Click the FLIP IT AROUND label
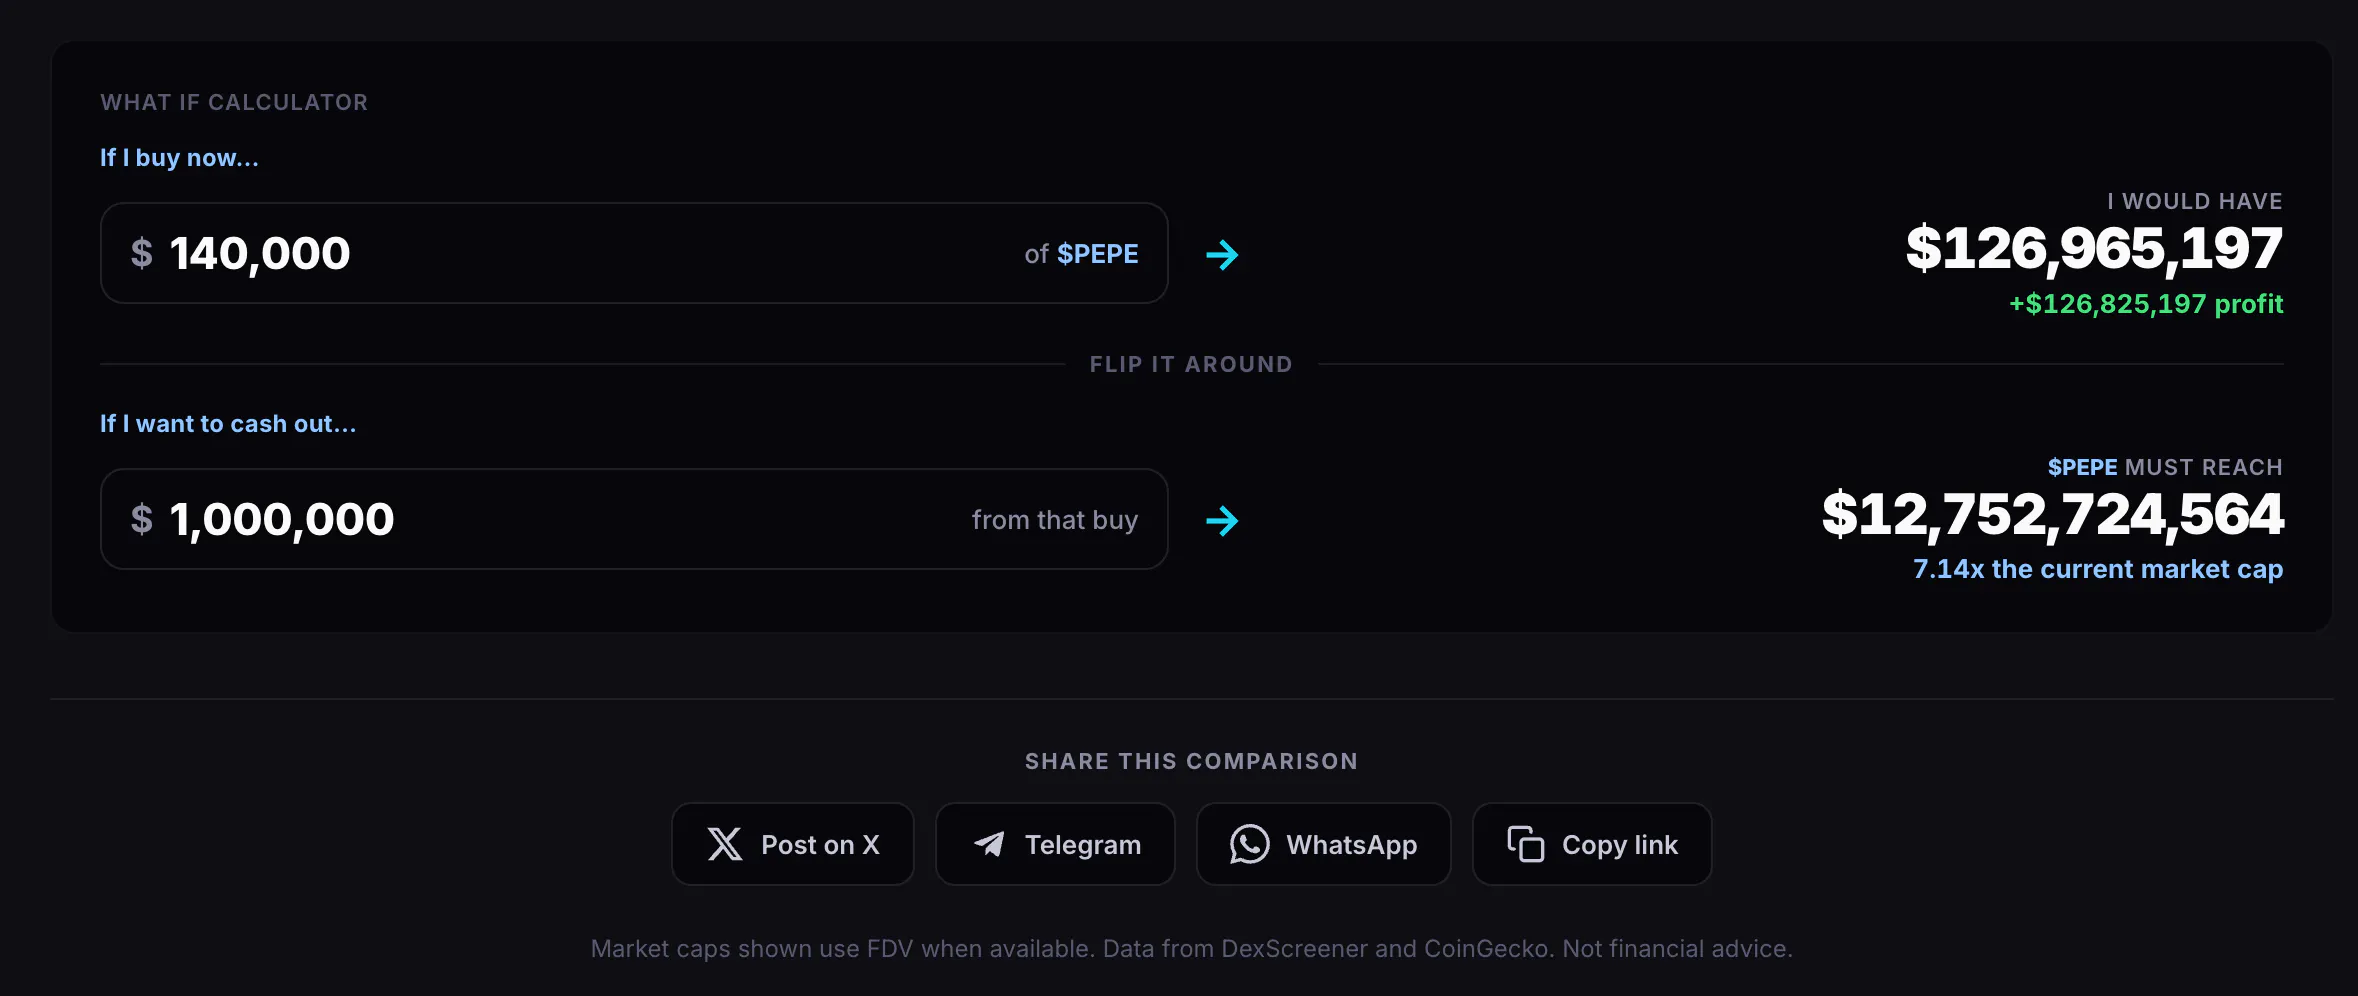Screen dimensions: 2358x996 1191,364
